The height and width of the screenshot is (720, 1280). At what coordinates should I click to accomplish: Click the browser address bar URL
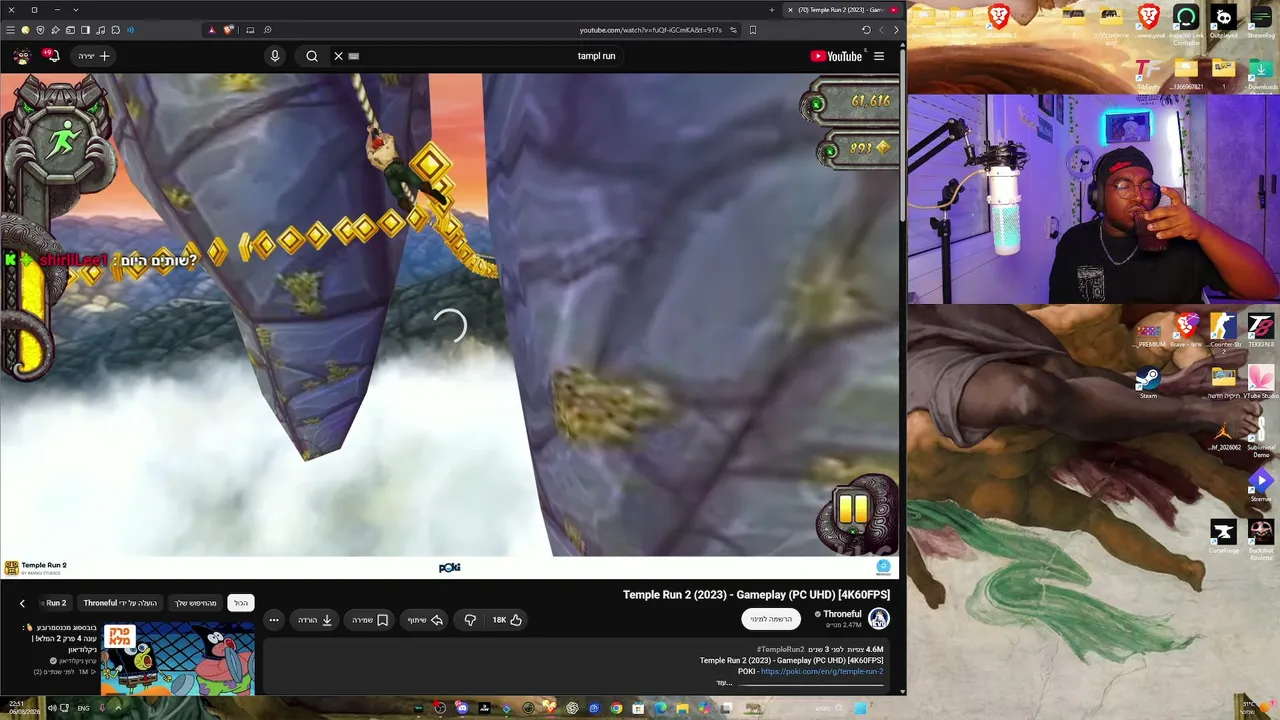click(650, 30)
